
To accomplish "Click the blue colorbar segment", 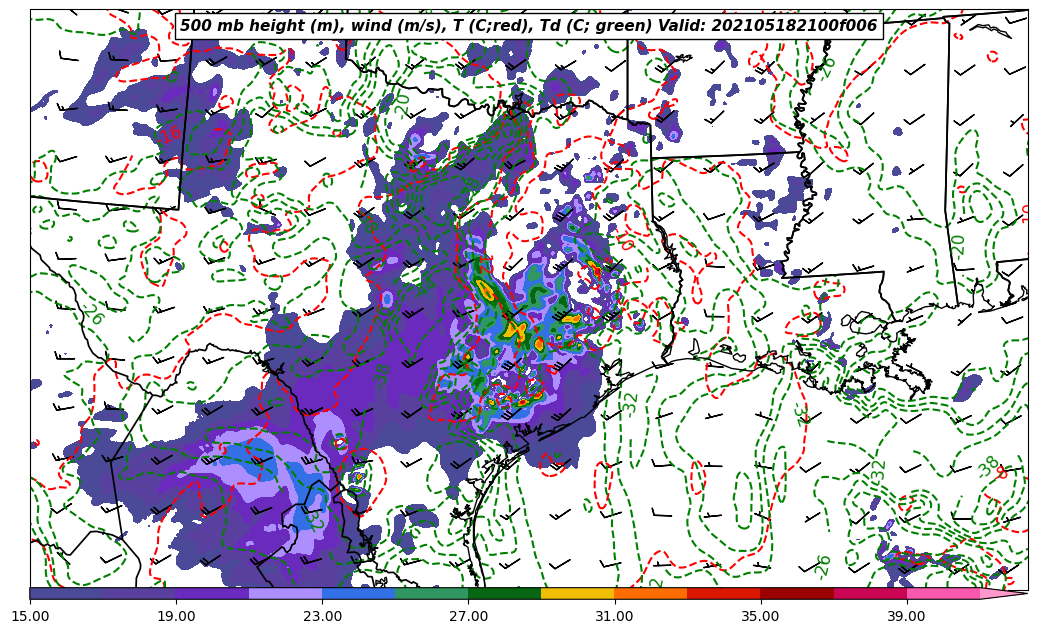I will tap(358, 593).
